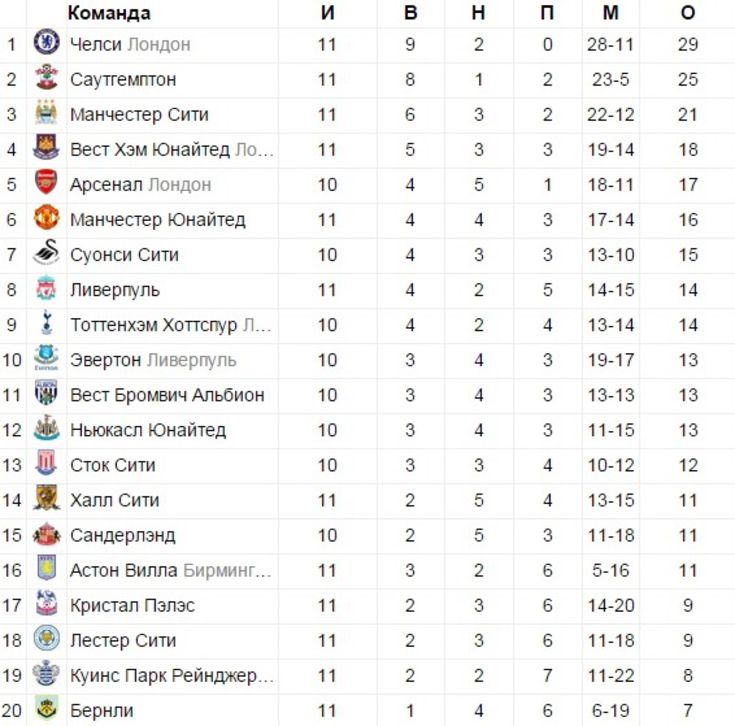Click the Leicester City fox crest
Screen dimensions: 735x726
(46, 638)
